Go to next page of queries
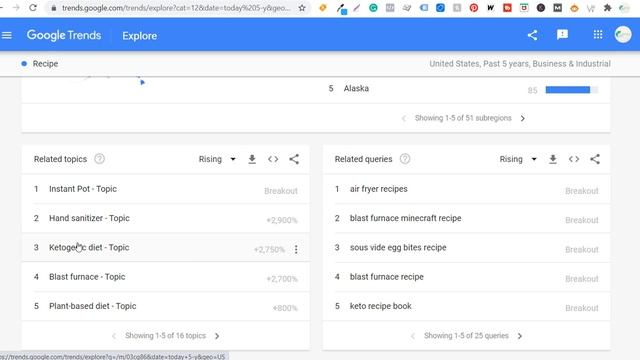The image size is (640, 360). (x=520, y=336)
